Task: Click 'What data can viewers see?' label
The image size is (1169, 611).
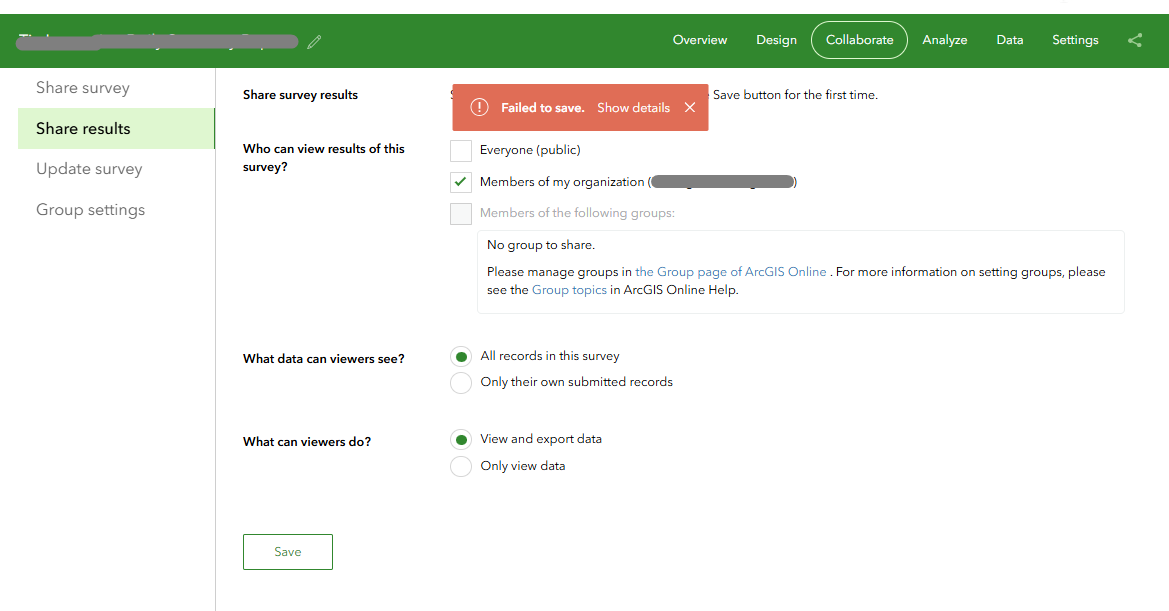Action: pyautogui.click(x=324, y=359)
